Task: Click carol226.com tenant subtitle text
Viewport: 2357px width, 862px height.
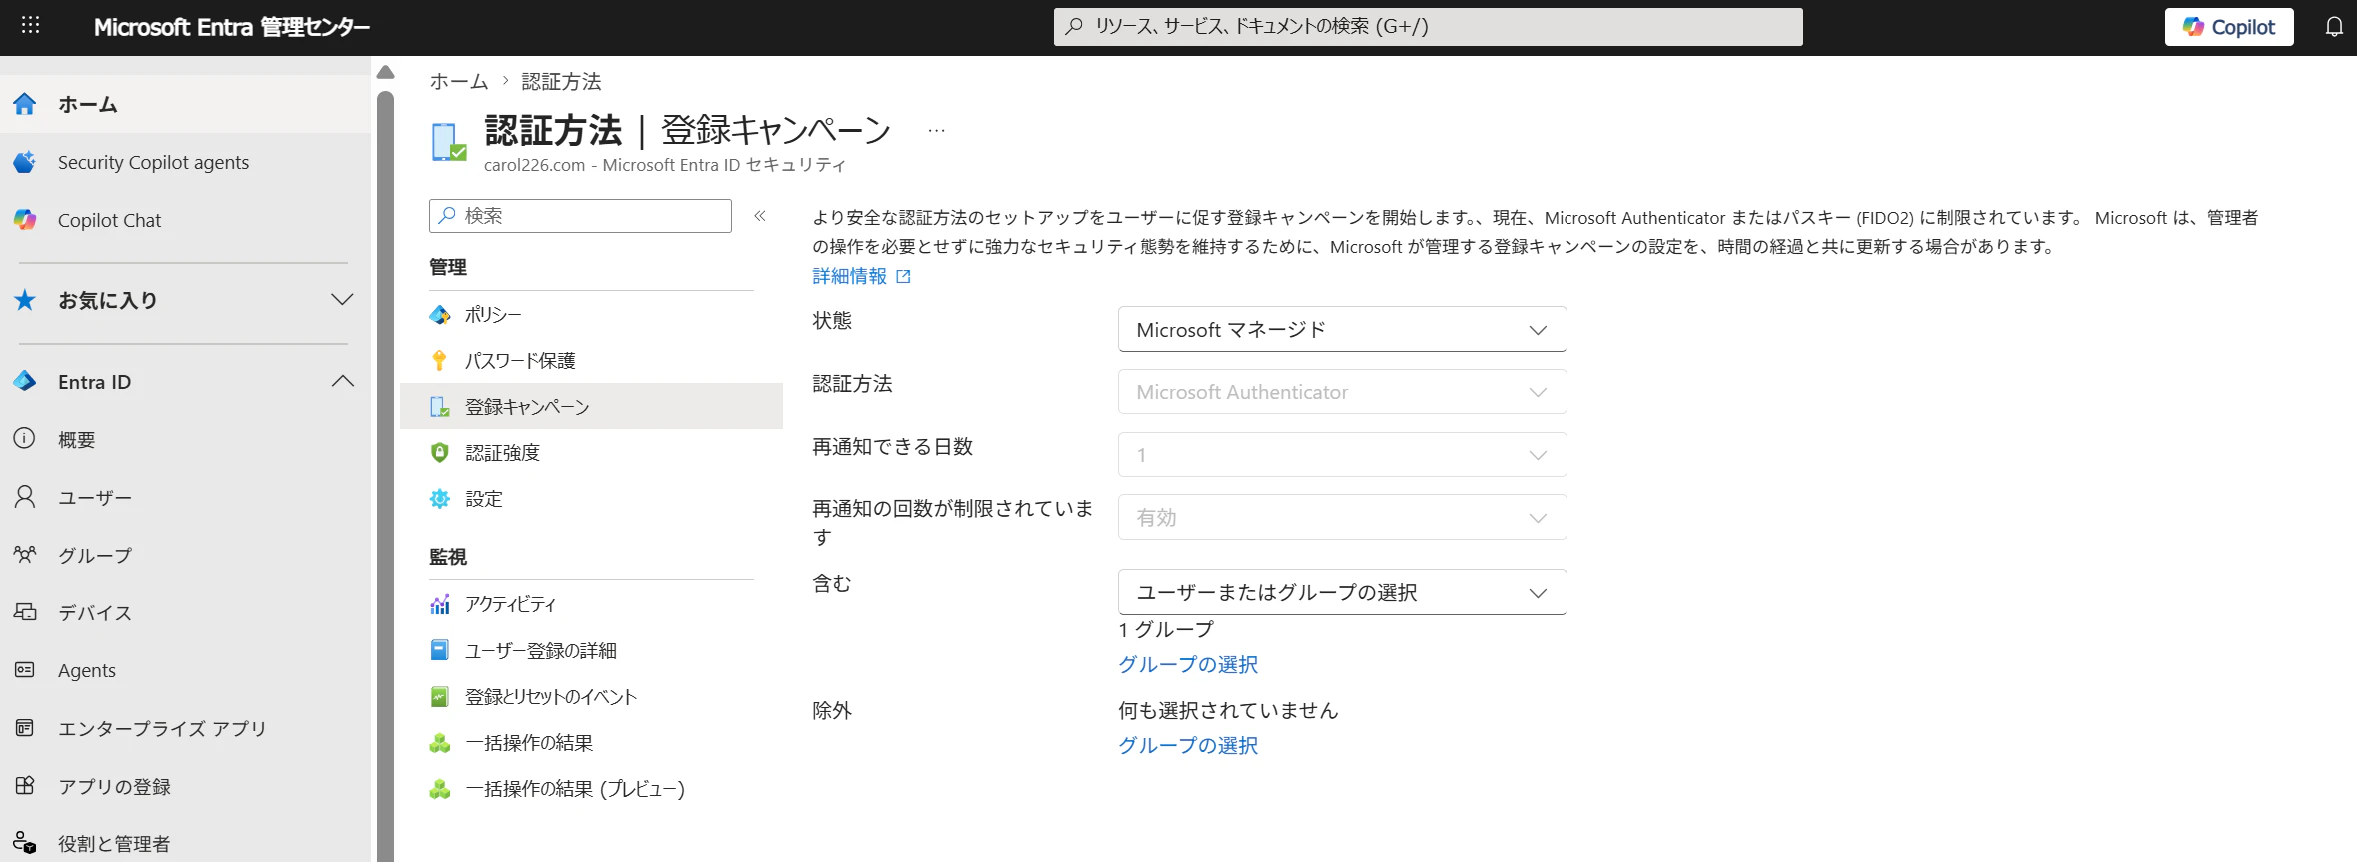Action: (x=665, y=165)
